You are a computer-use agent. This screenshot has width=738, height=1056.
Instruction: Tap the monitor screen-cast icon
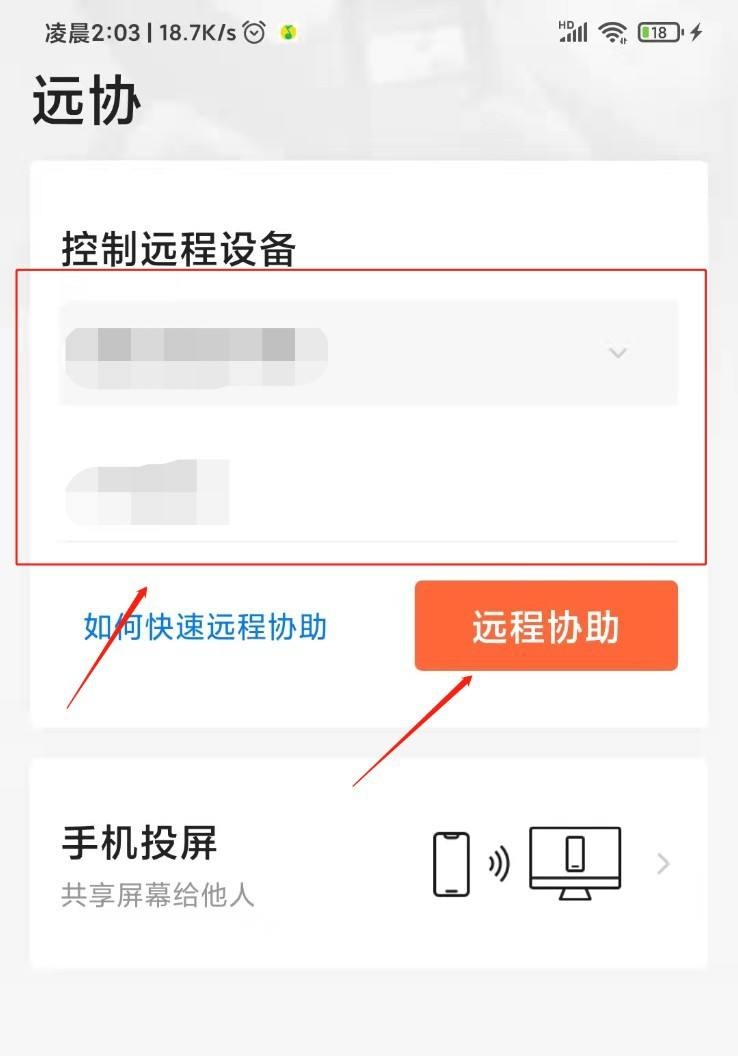point(575,863)
